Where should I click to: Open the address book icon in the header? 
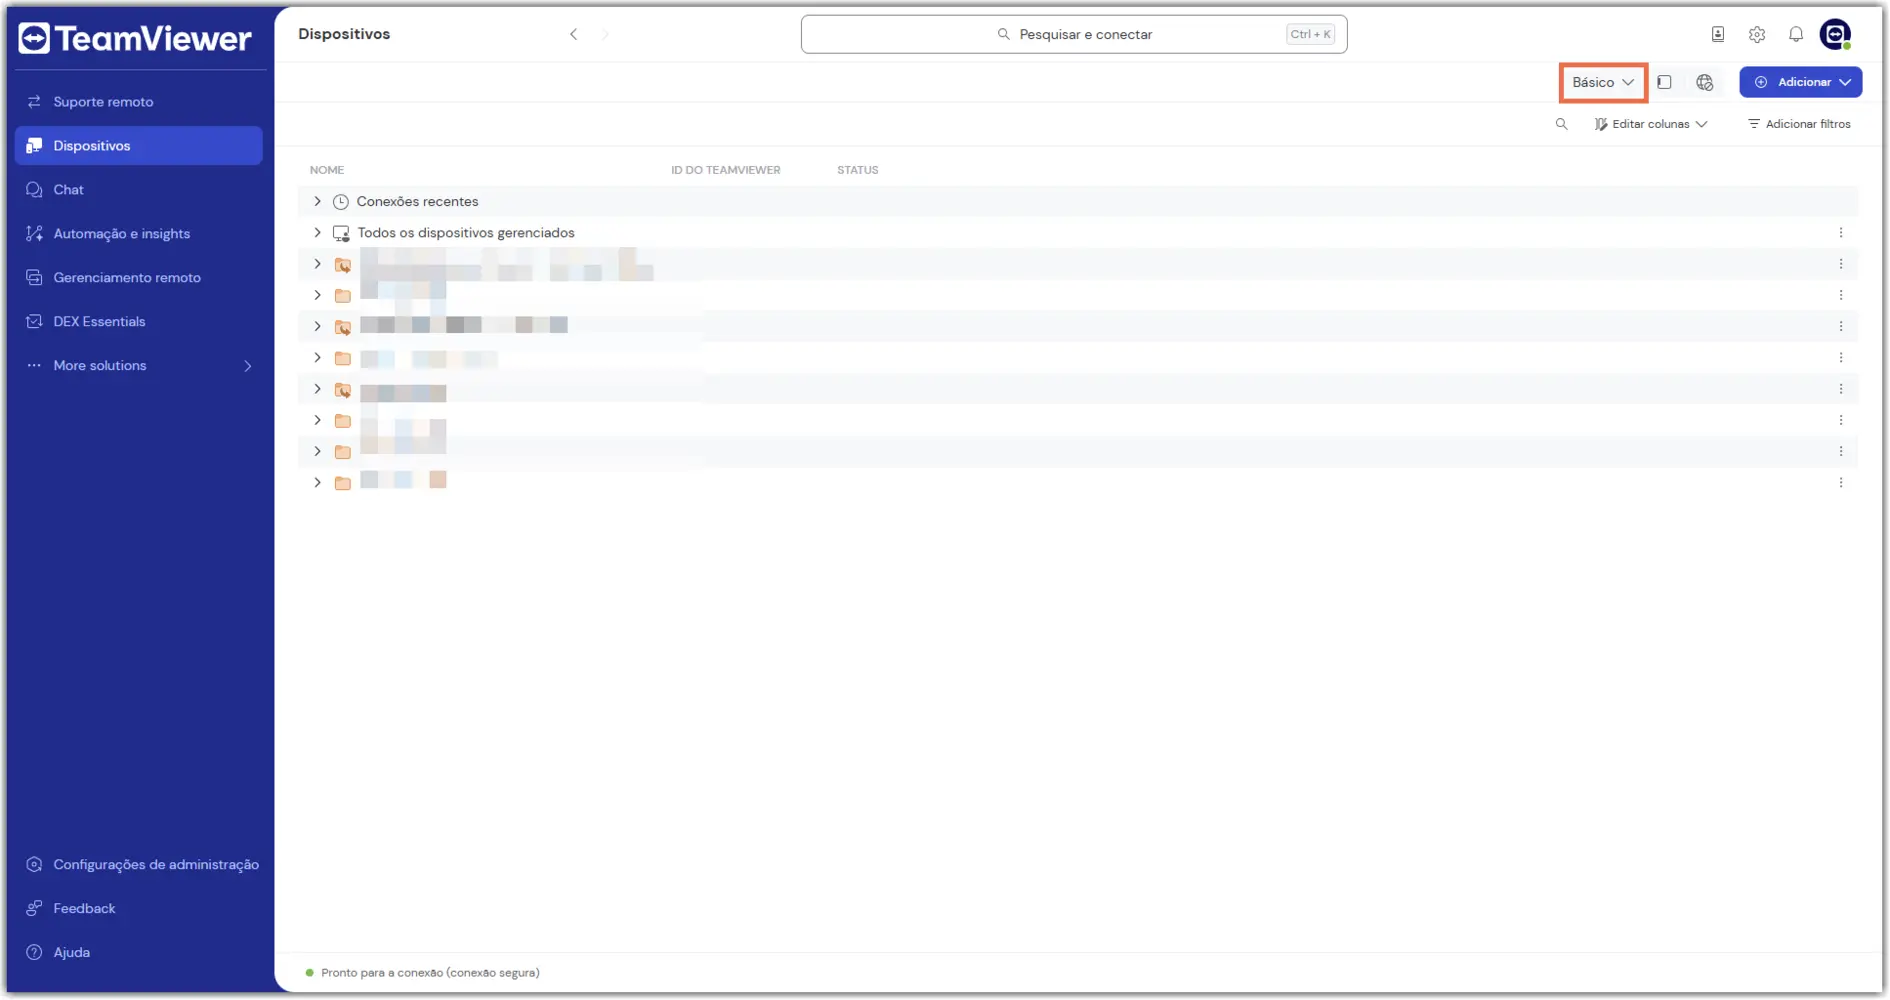click(x=1718, y=34)
